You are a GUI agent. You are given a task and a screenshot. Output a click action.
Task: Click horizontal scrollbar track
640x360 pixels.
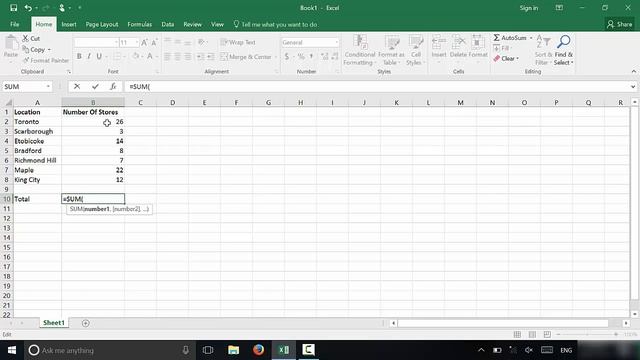[x=504, y=323]
